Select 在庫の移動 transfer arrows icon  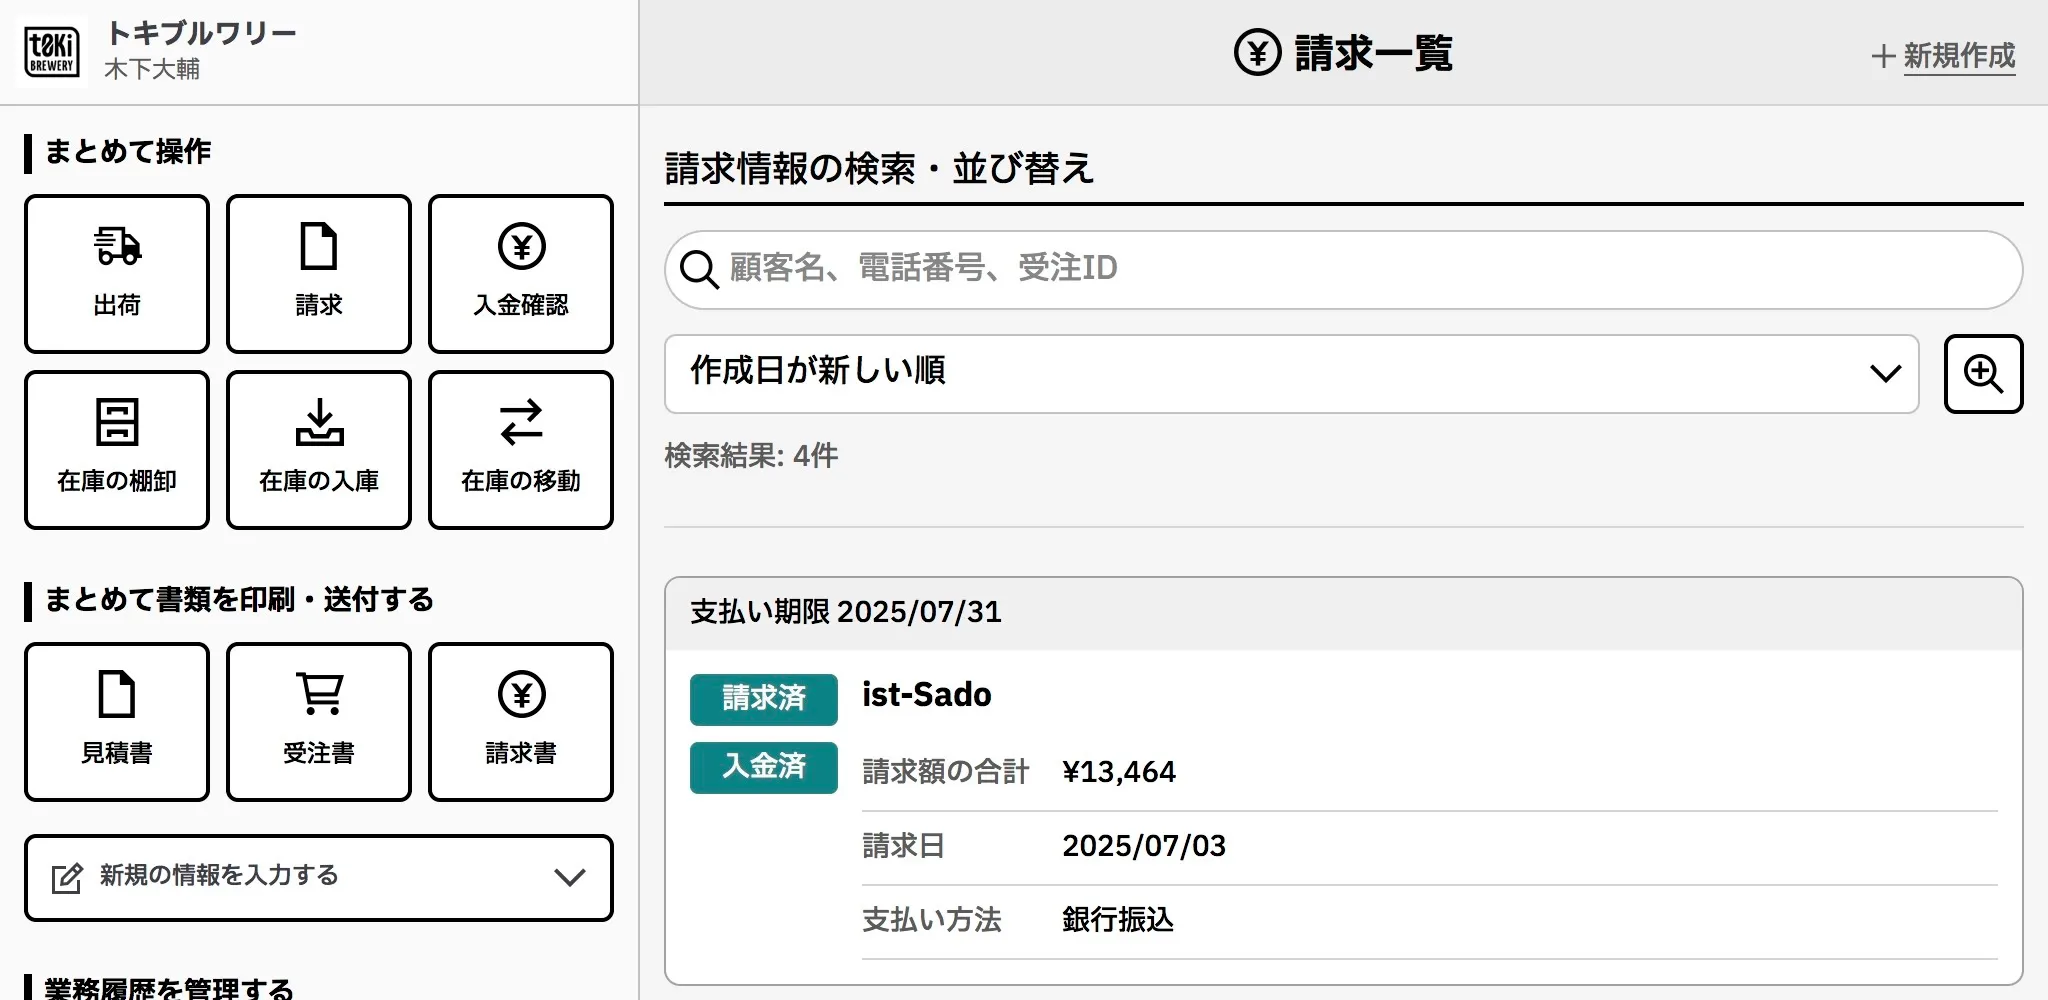520,422
